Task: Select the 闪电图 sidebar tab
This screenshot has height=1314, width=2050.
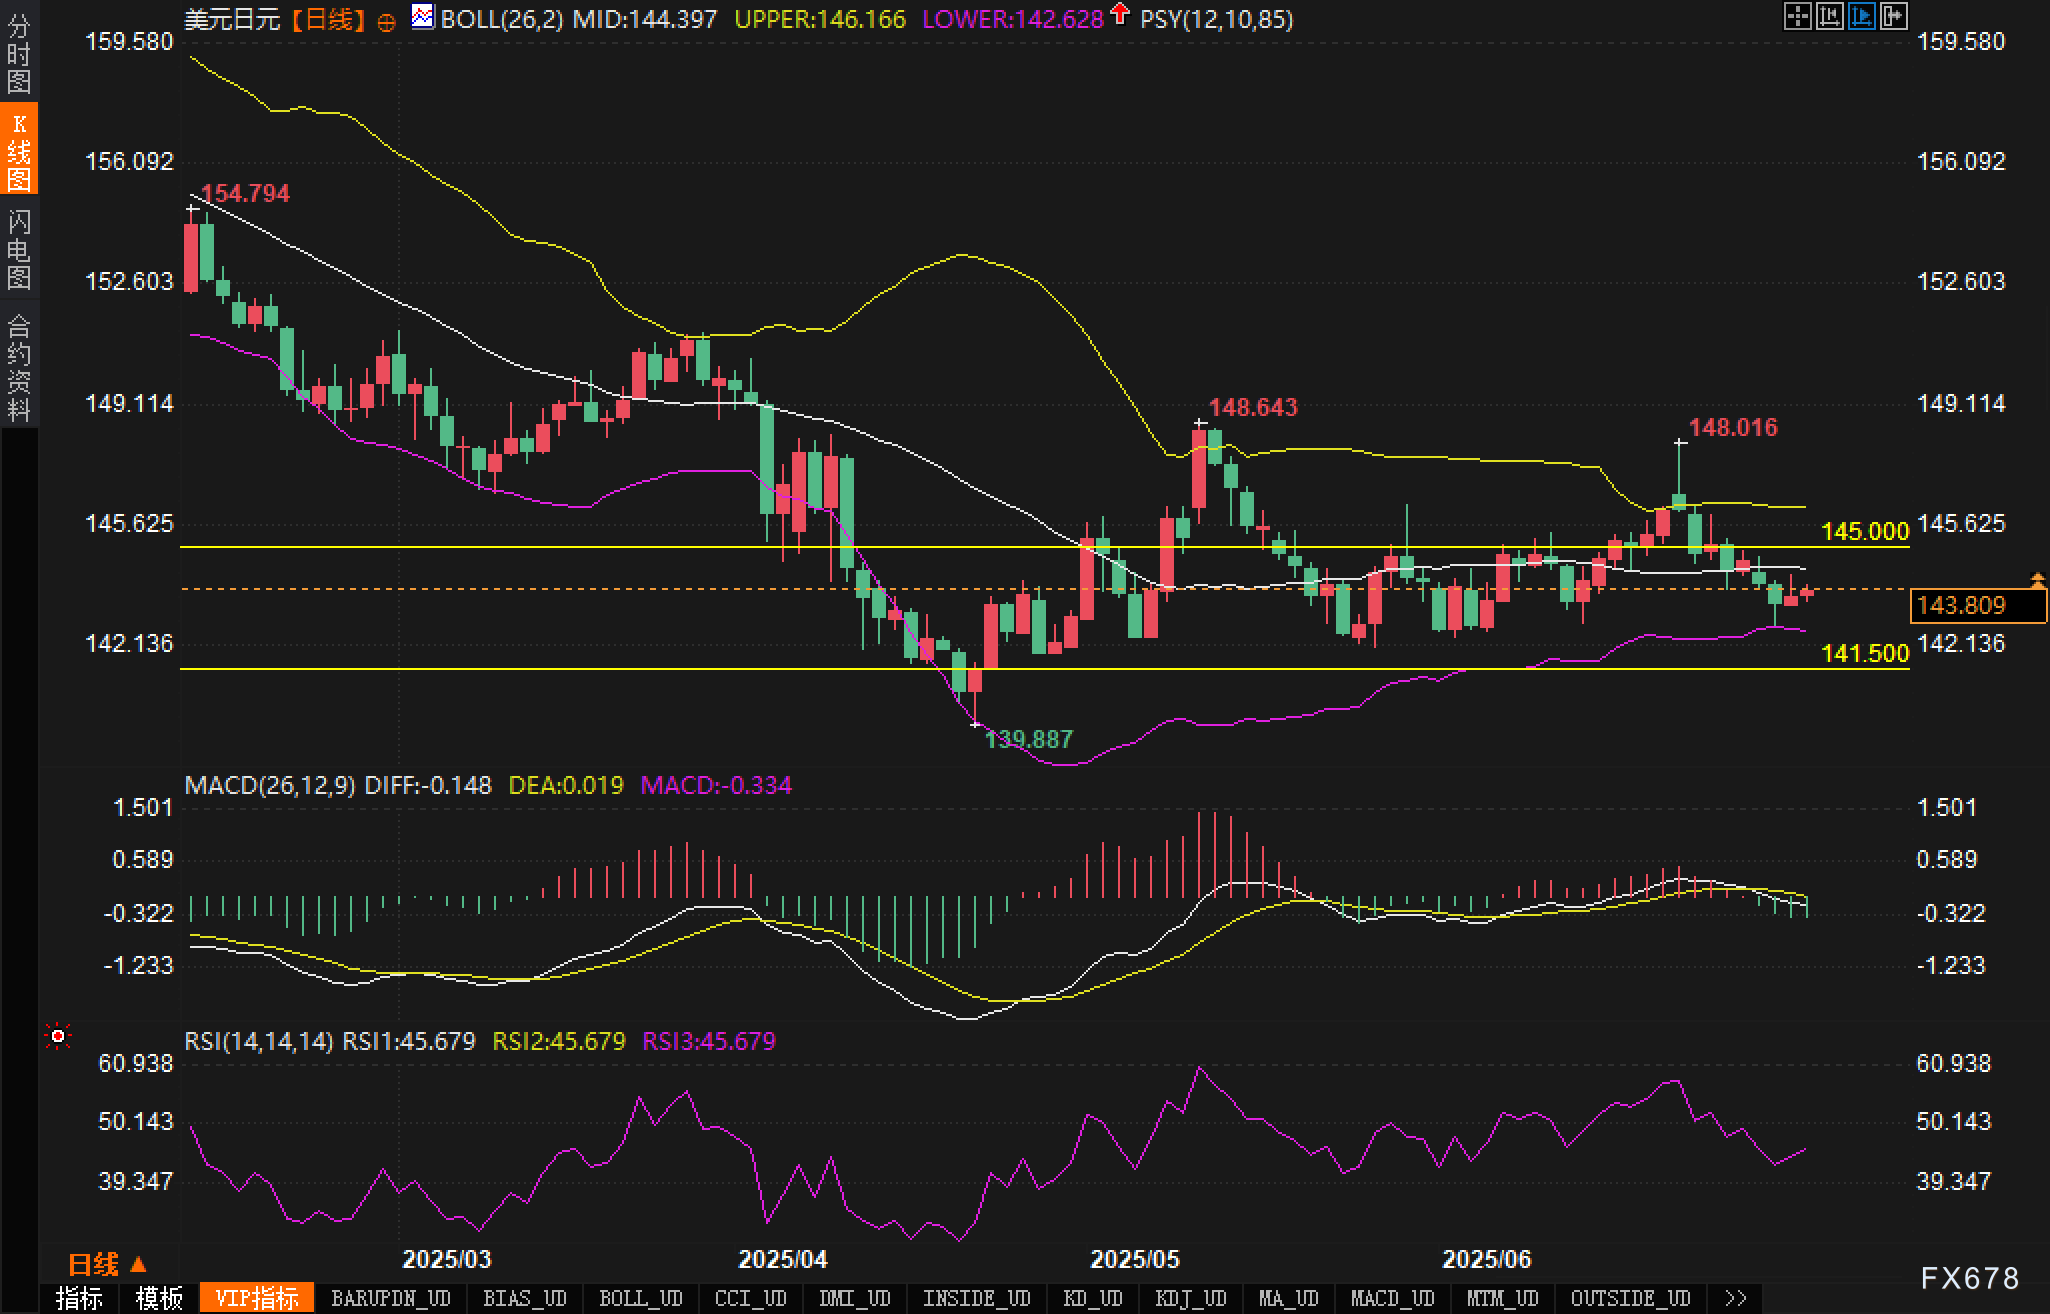Action: coord(19,249)
